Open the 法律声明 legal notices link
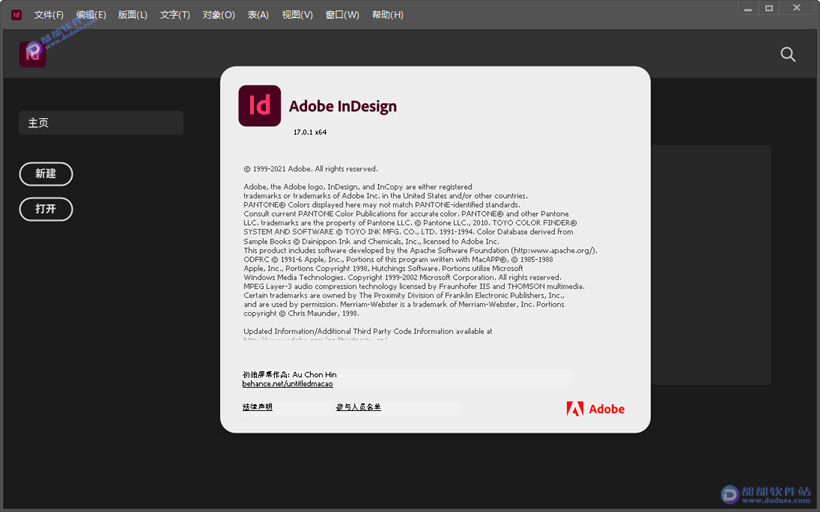Image resolution: width=820 pixels, height=512 pixels. 257,407
